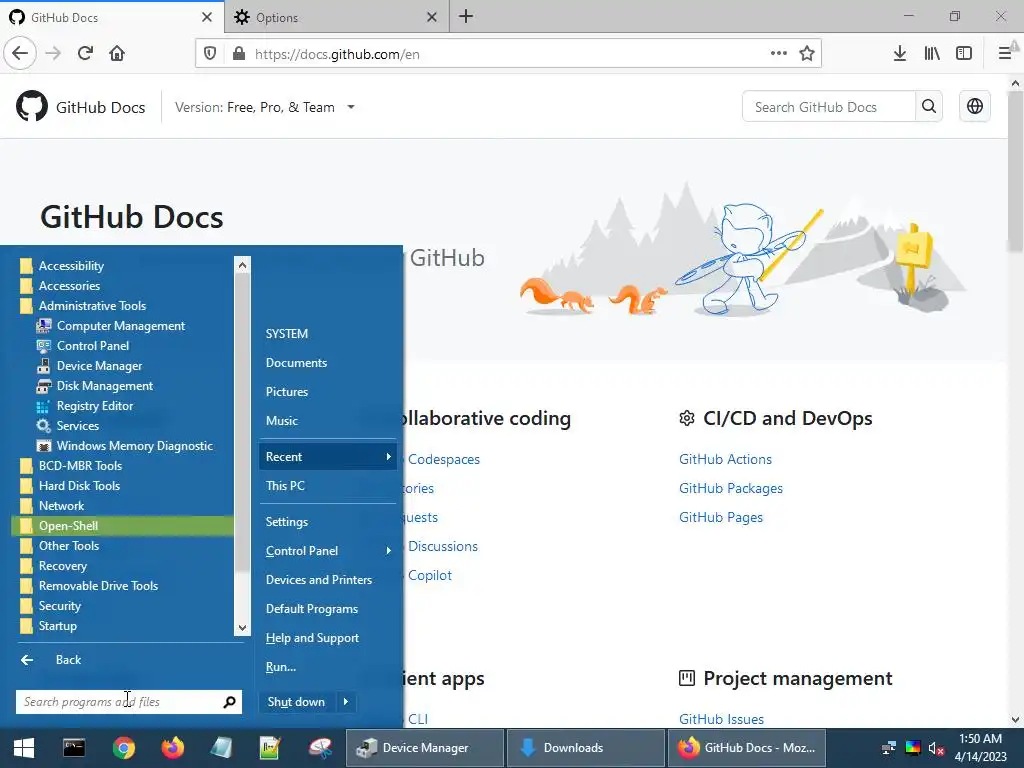Open the language globe selector
This screenshot has width=1024, height=768.
click(974, 106)
